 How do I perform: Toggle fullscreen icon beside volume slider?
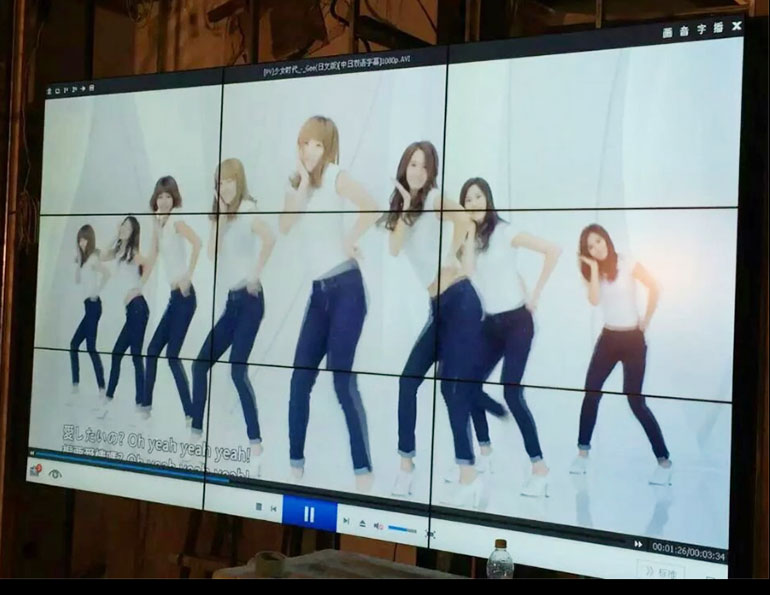point(430,534)
